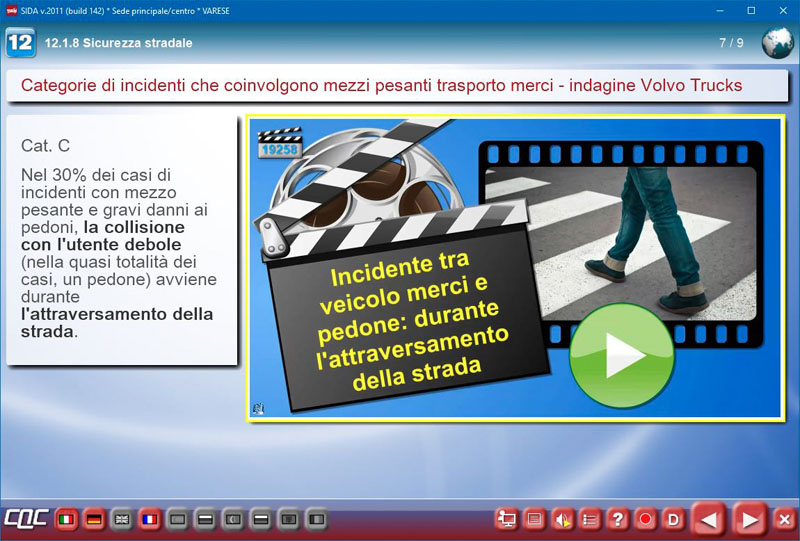Switch language to Italian flag
This screenshot has height=541, width=800.
pos(67,520)
